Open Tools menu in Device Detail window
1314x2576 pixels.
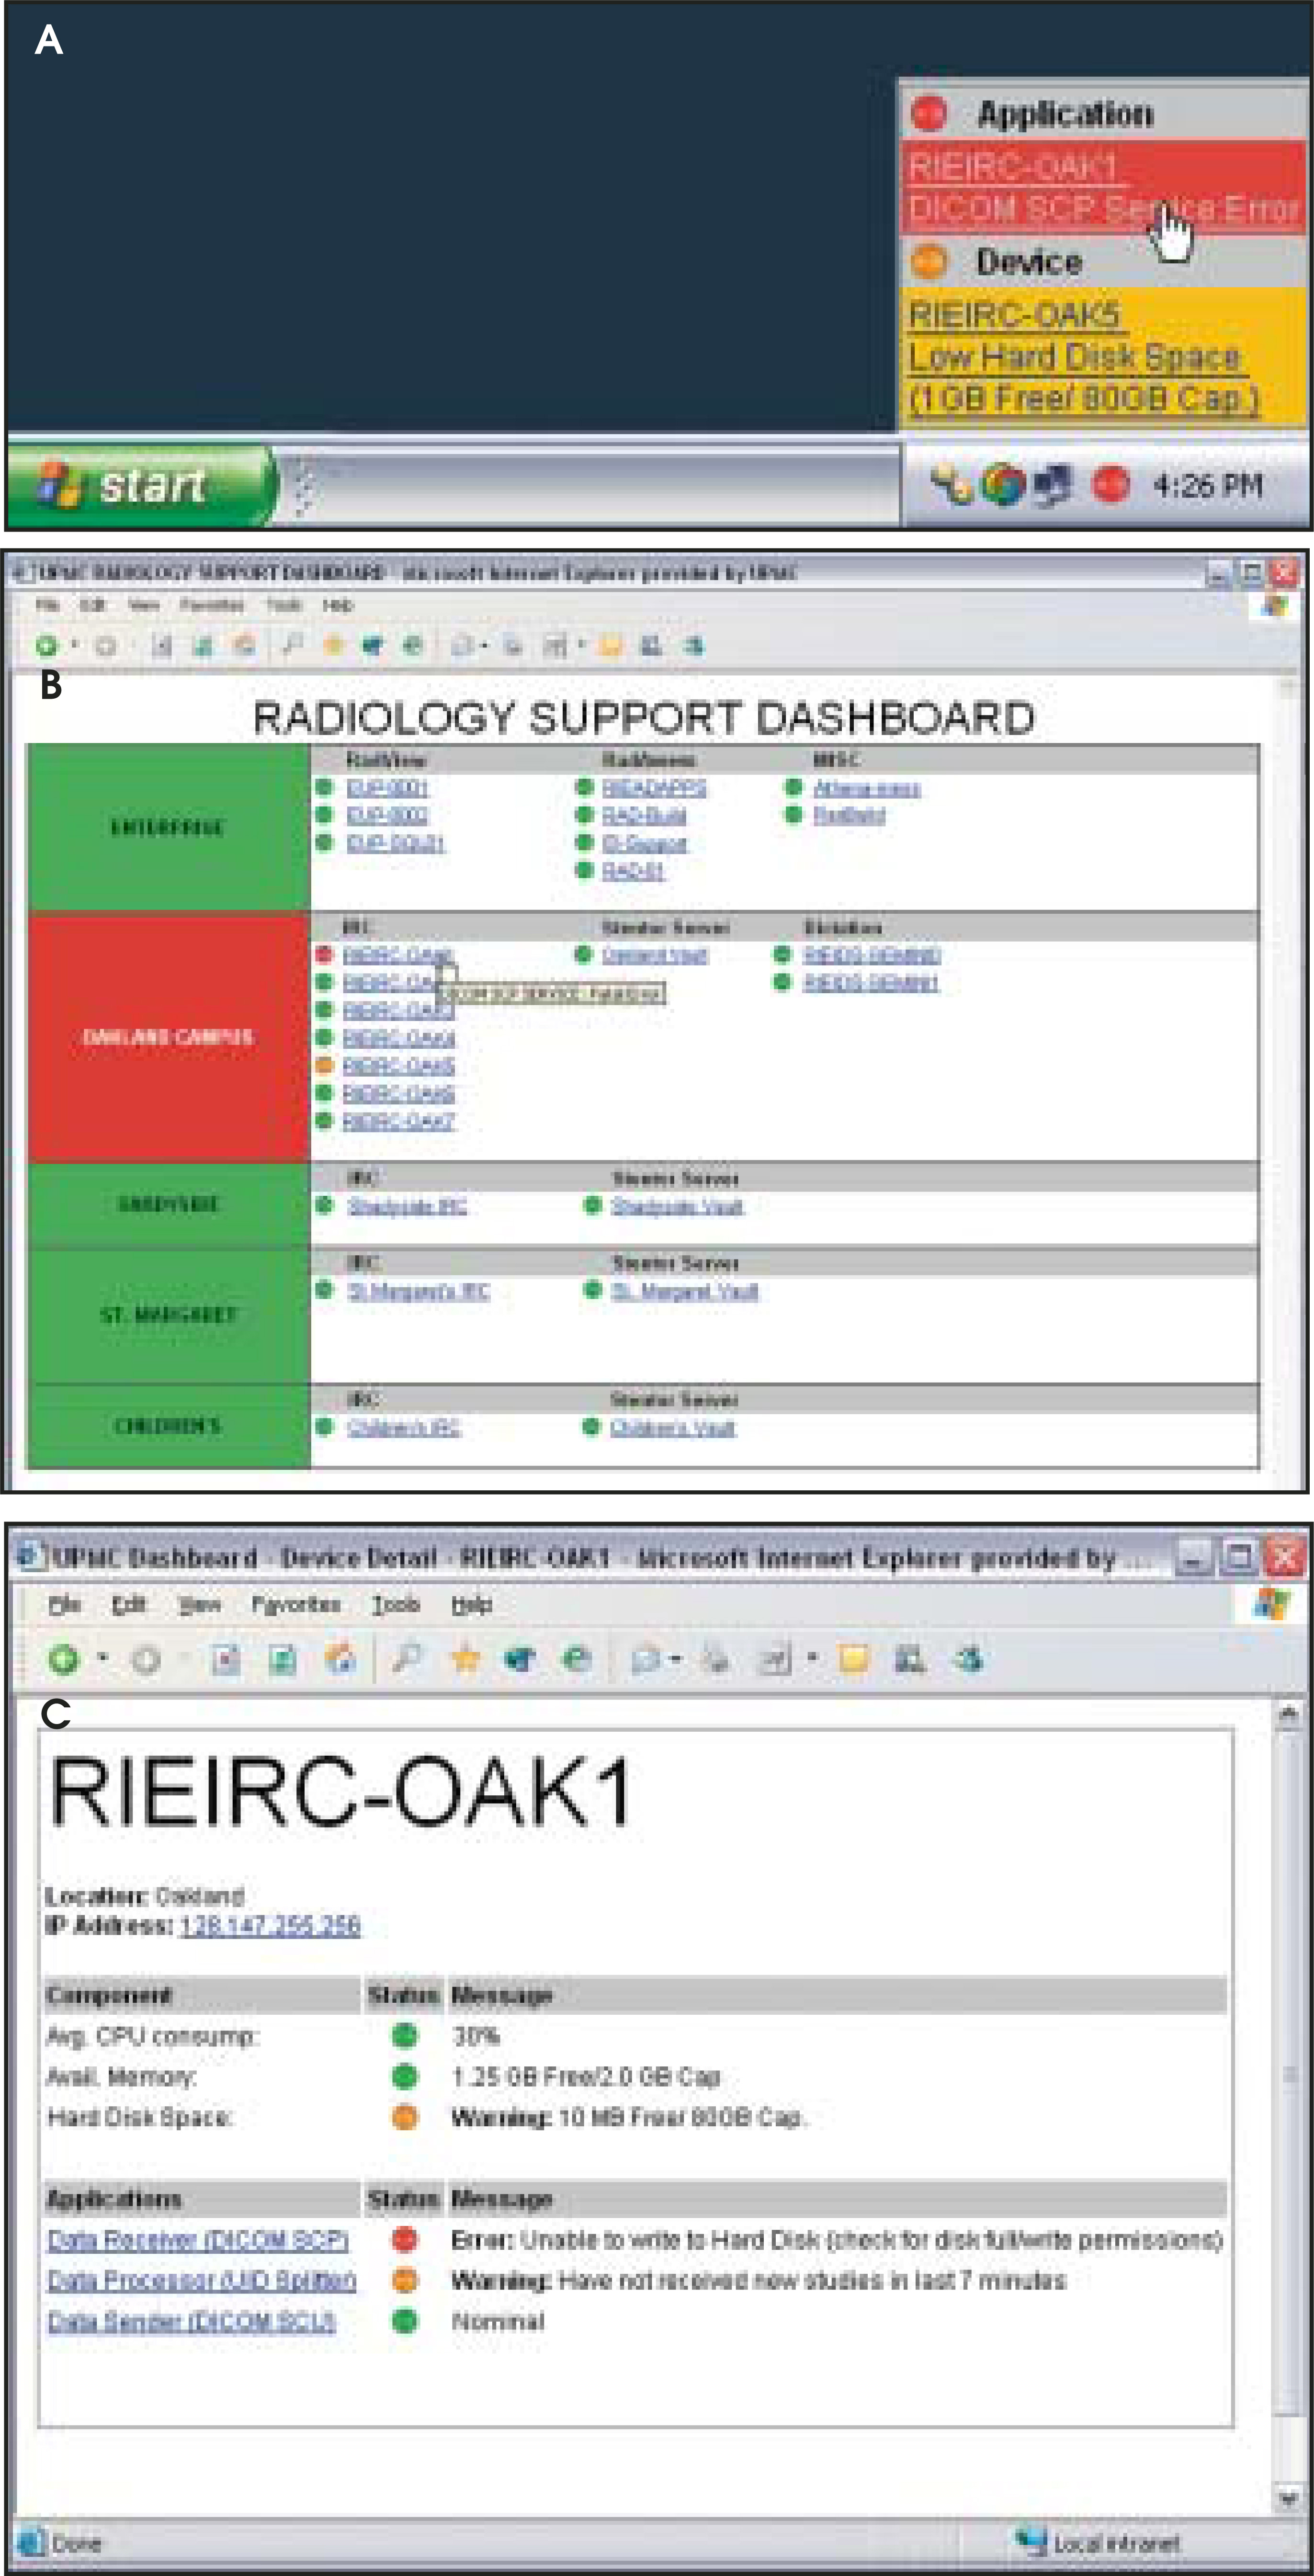(x=396, y=1604)
